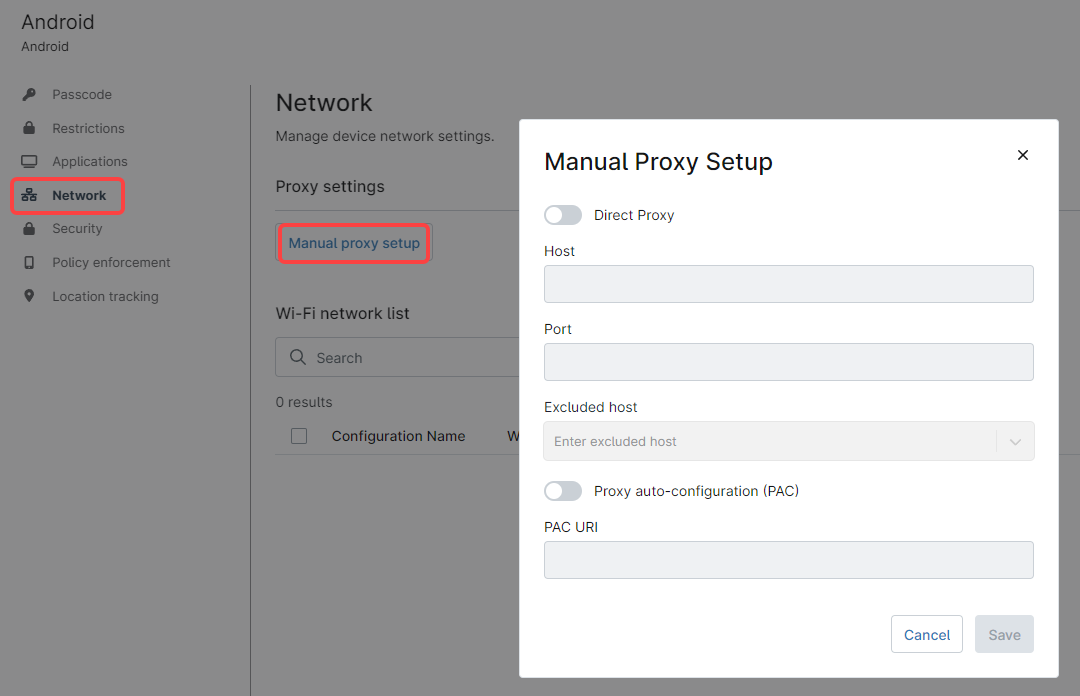Click the Cancel button in the dialog
Screen dimensions: 1080x696
click(926, 634)
